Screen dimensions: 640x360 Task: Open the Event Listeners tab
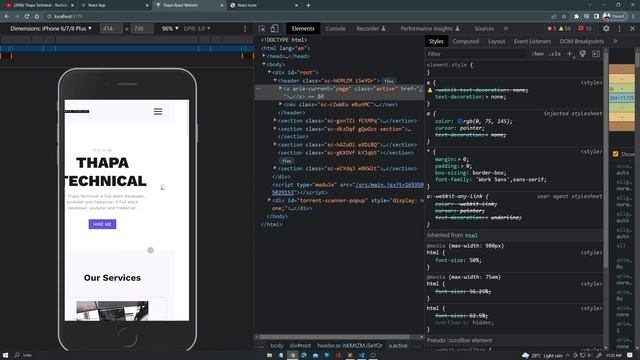532,41
